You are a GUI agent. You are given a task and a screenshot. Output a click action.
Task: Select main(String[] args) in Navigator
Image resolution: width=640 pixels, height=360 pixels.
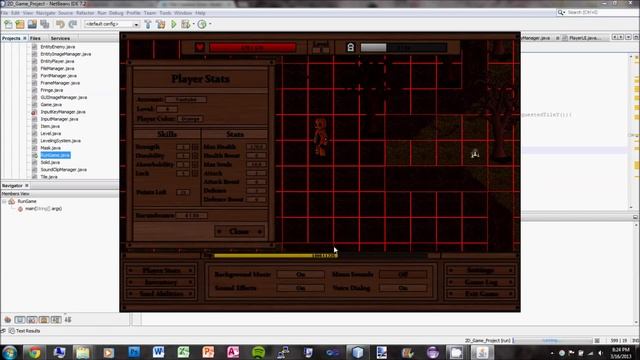tap(43, 209)
